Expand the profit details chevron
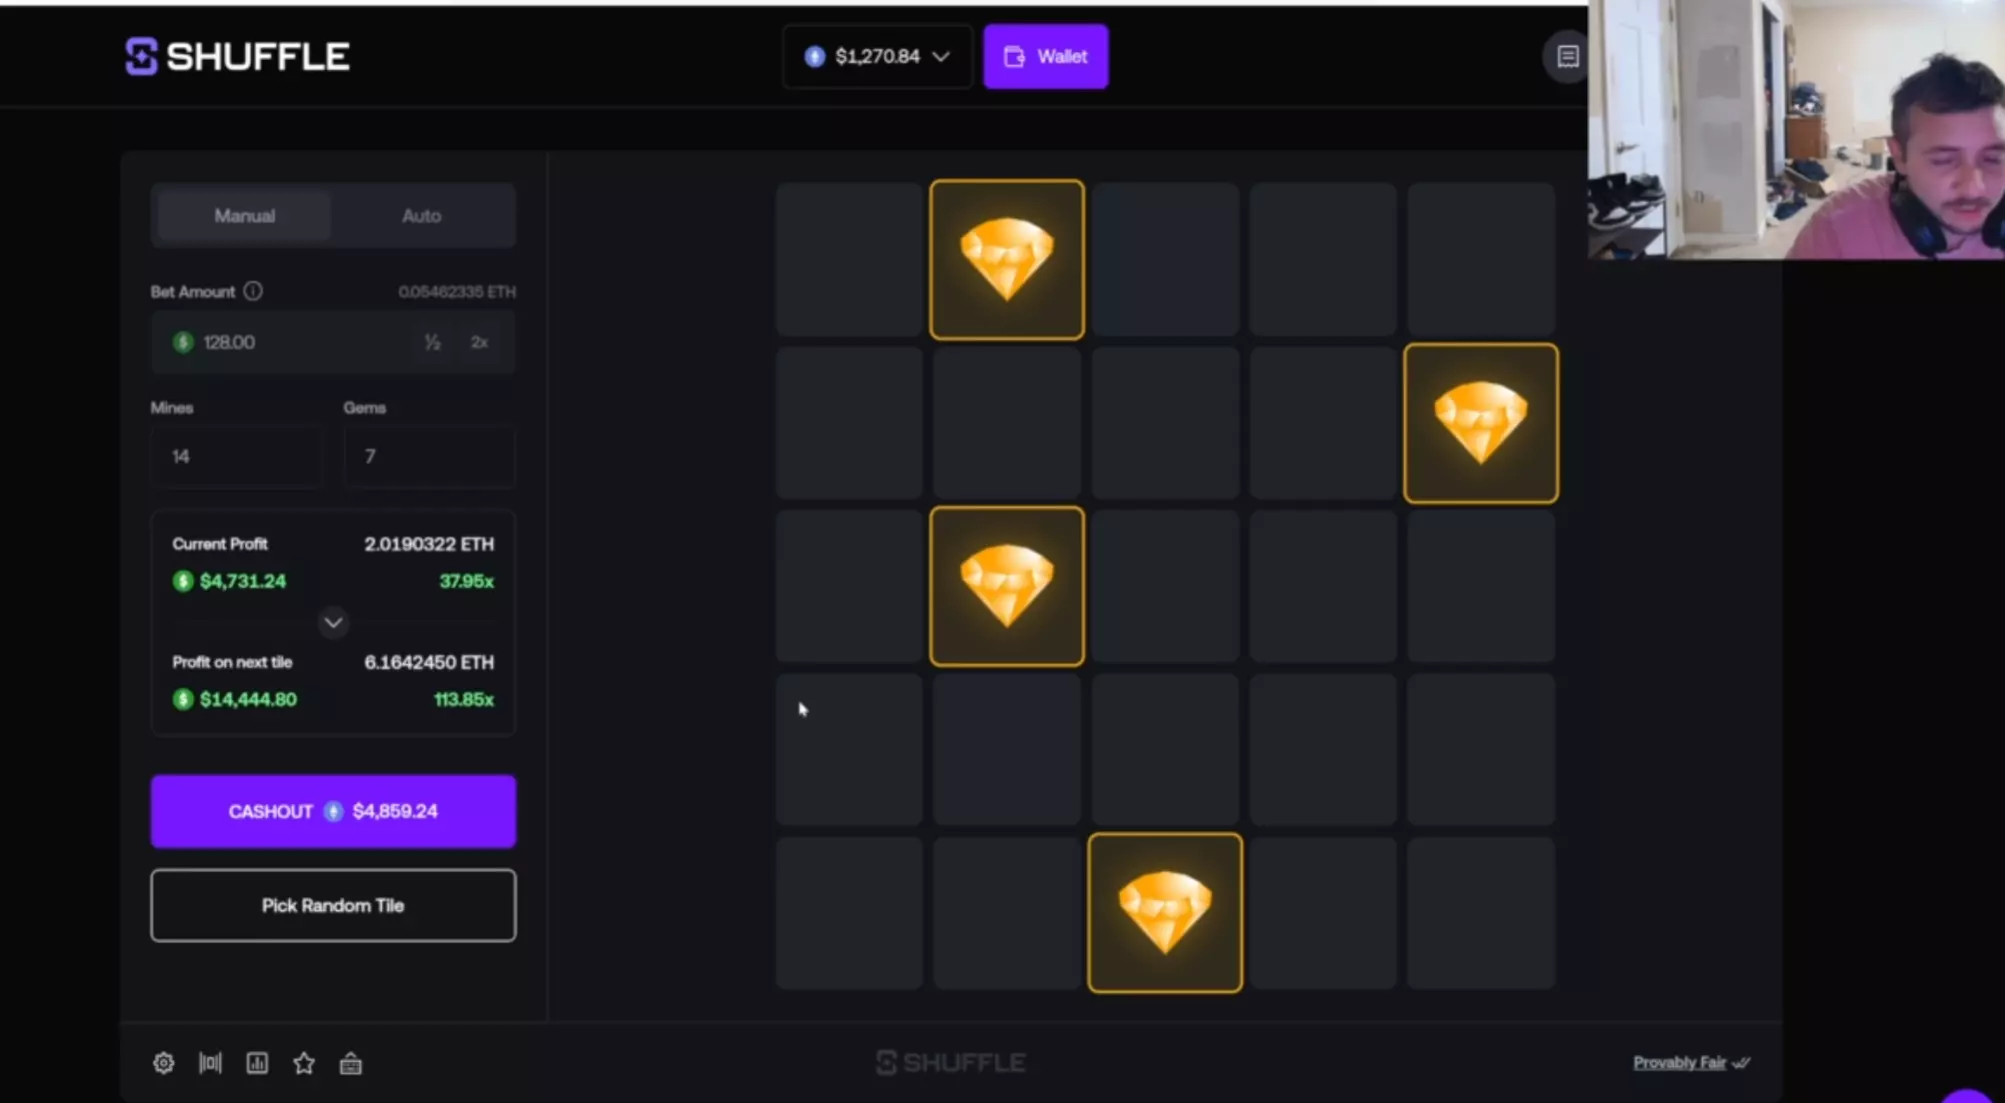2005x1103 pixels. point(333,623)
